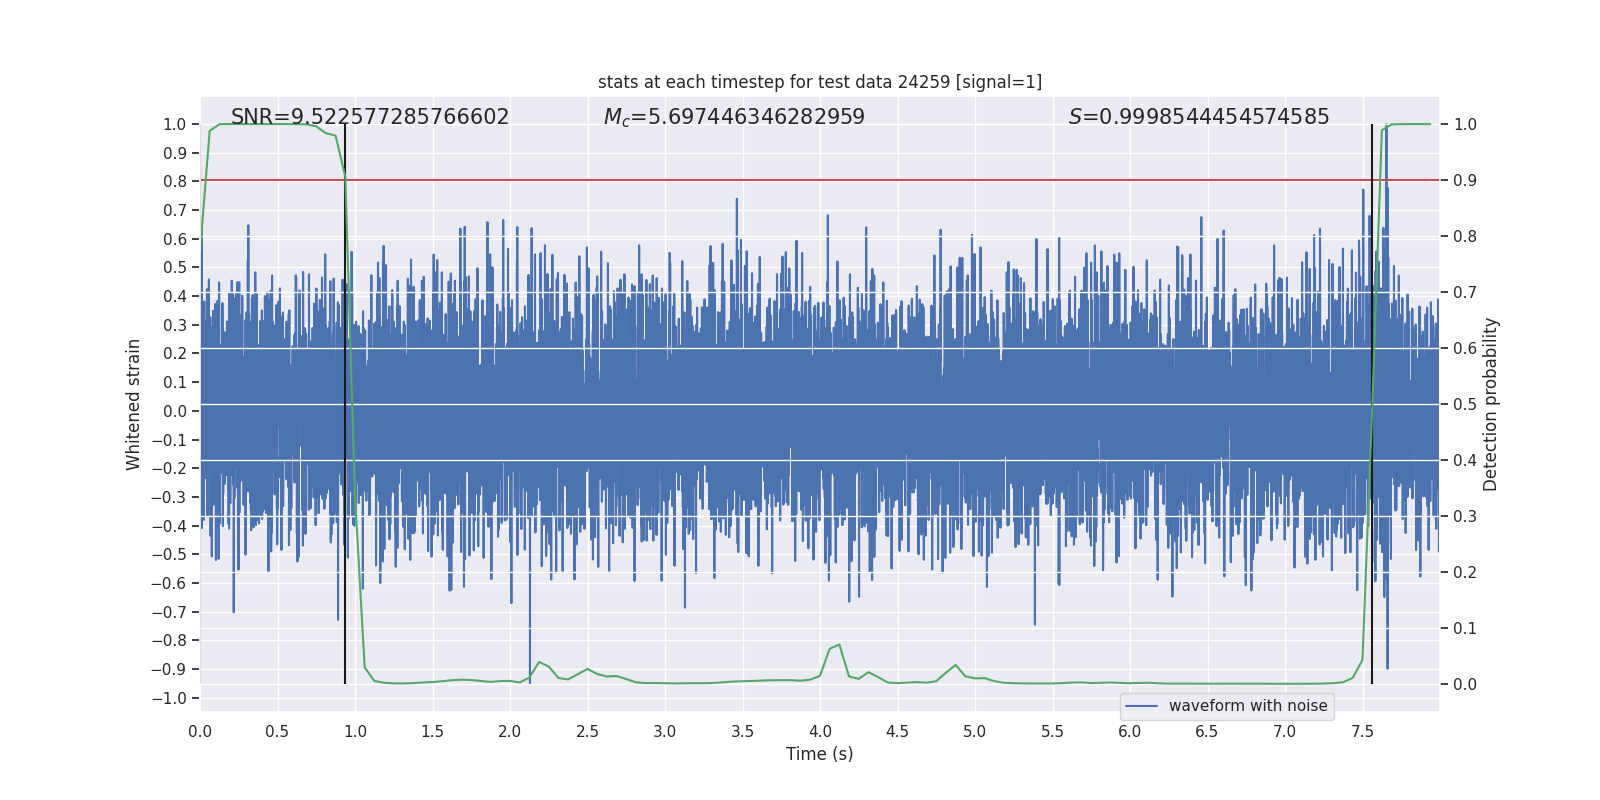Click the plot title about test data 24259

[819, 82]
